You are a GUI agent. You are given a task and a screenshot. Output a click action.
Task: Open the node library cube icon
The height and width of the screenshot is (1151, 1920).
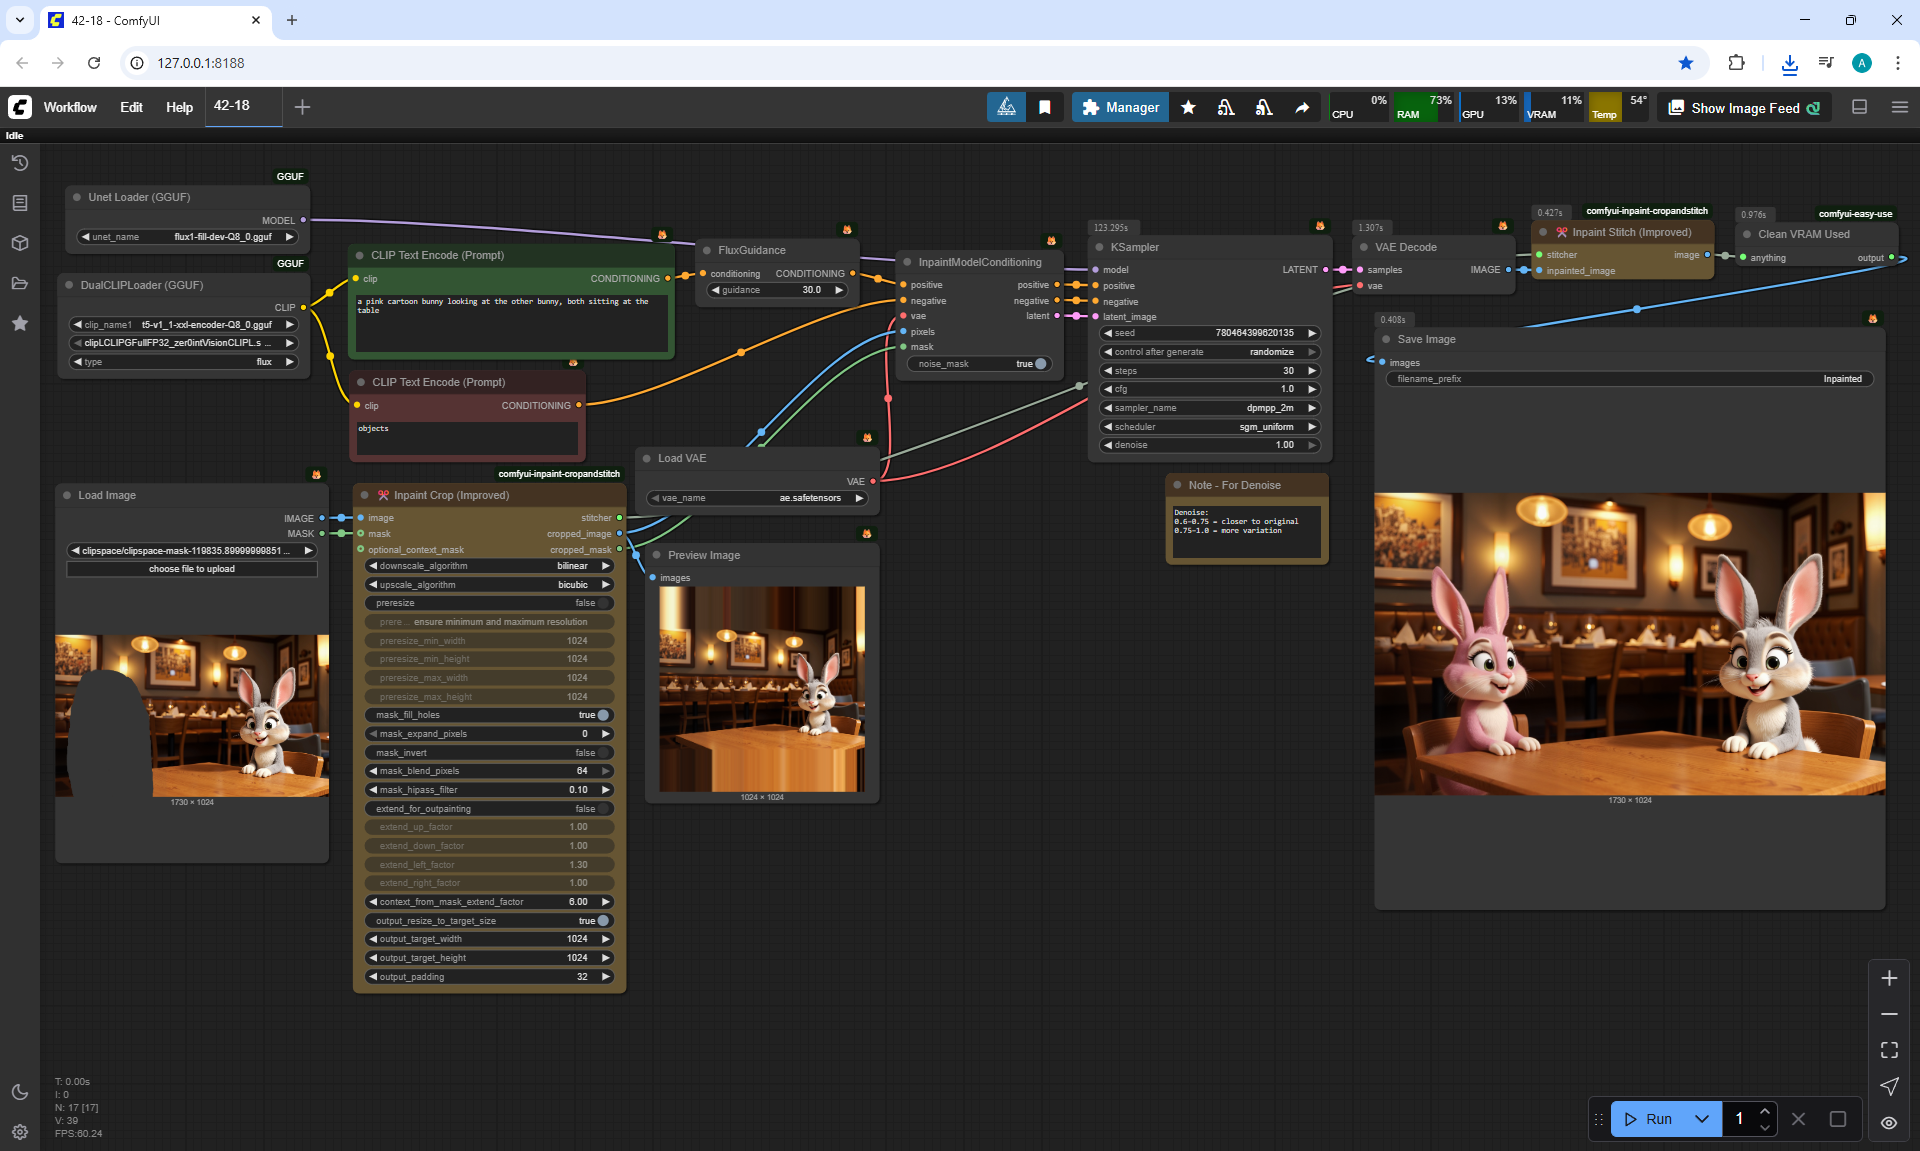coord(20,243)
